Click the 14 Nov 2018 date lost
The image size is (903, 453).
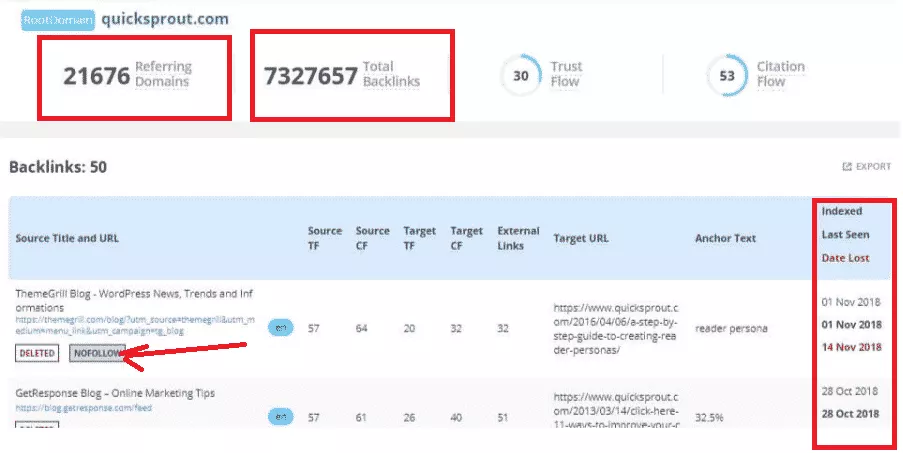pyautogui.click(x=851, y=347)
